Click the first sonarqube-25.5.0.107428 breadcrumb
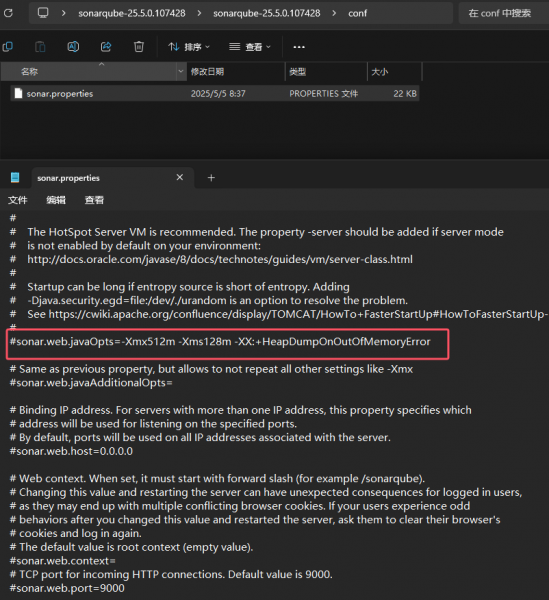 (x=132, y=13)
